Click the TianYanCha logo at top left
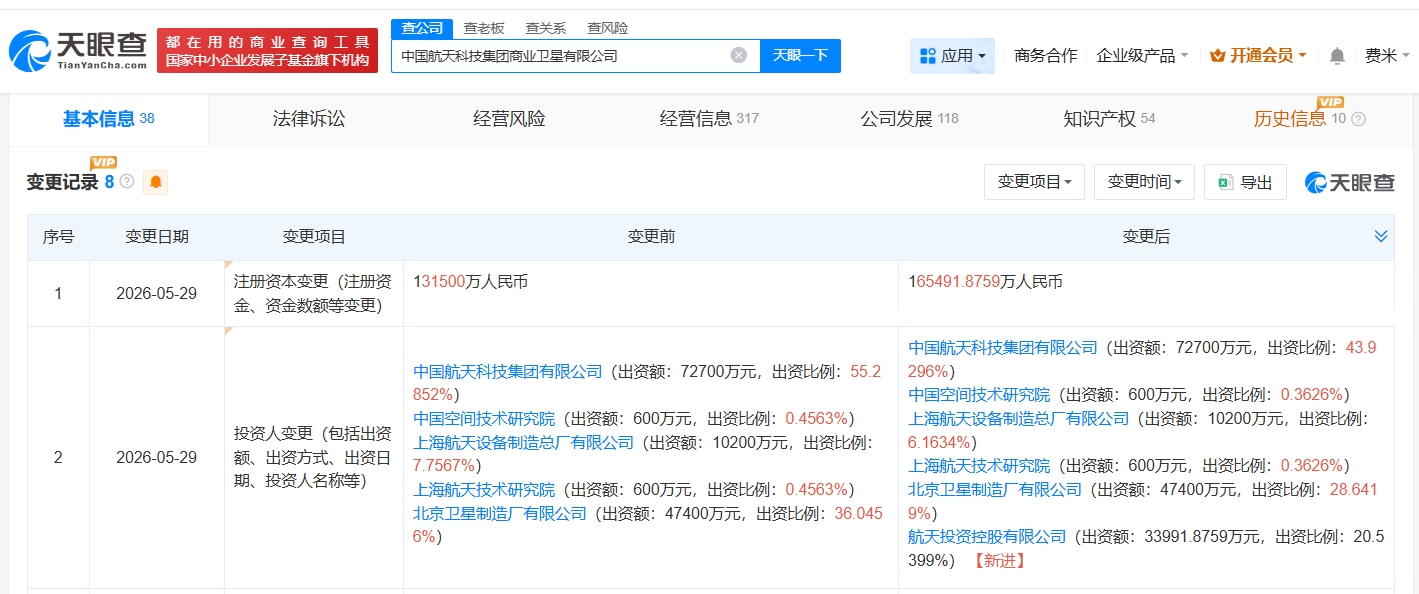This screenshot has height=594, width=1419. pyautogui.click(x=78, y=50)
